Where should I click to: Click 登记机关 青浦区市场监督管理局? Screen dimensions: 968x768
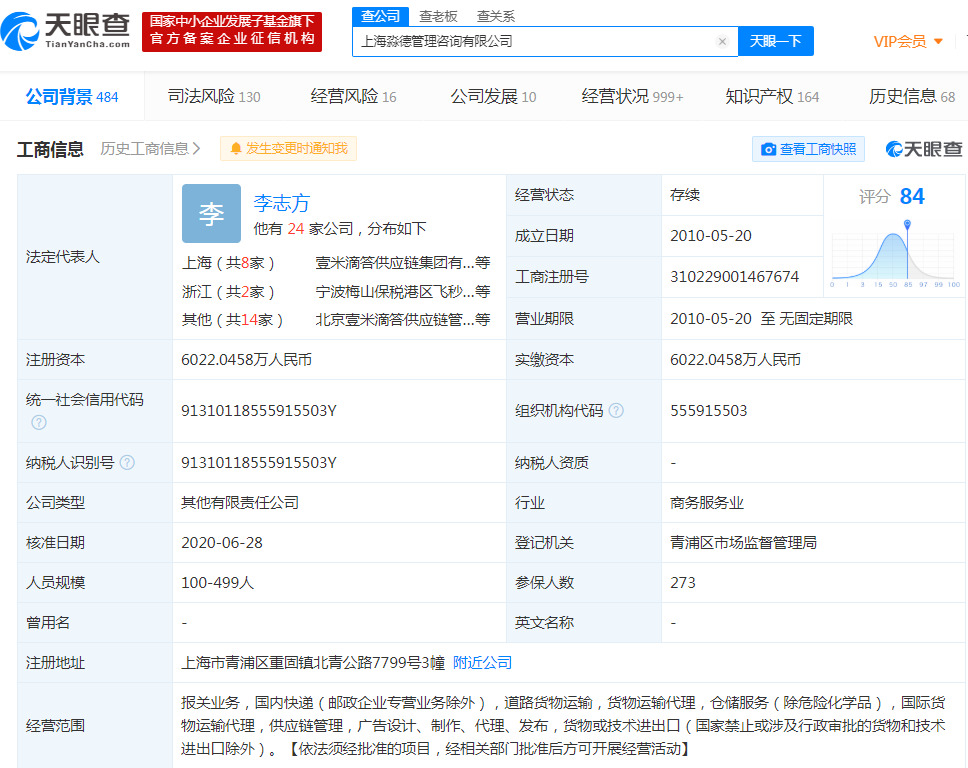pyautogui.click(x=743, y=543)
